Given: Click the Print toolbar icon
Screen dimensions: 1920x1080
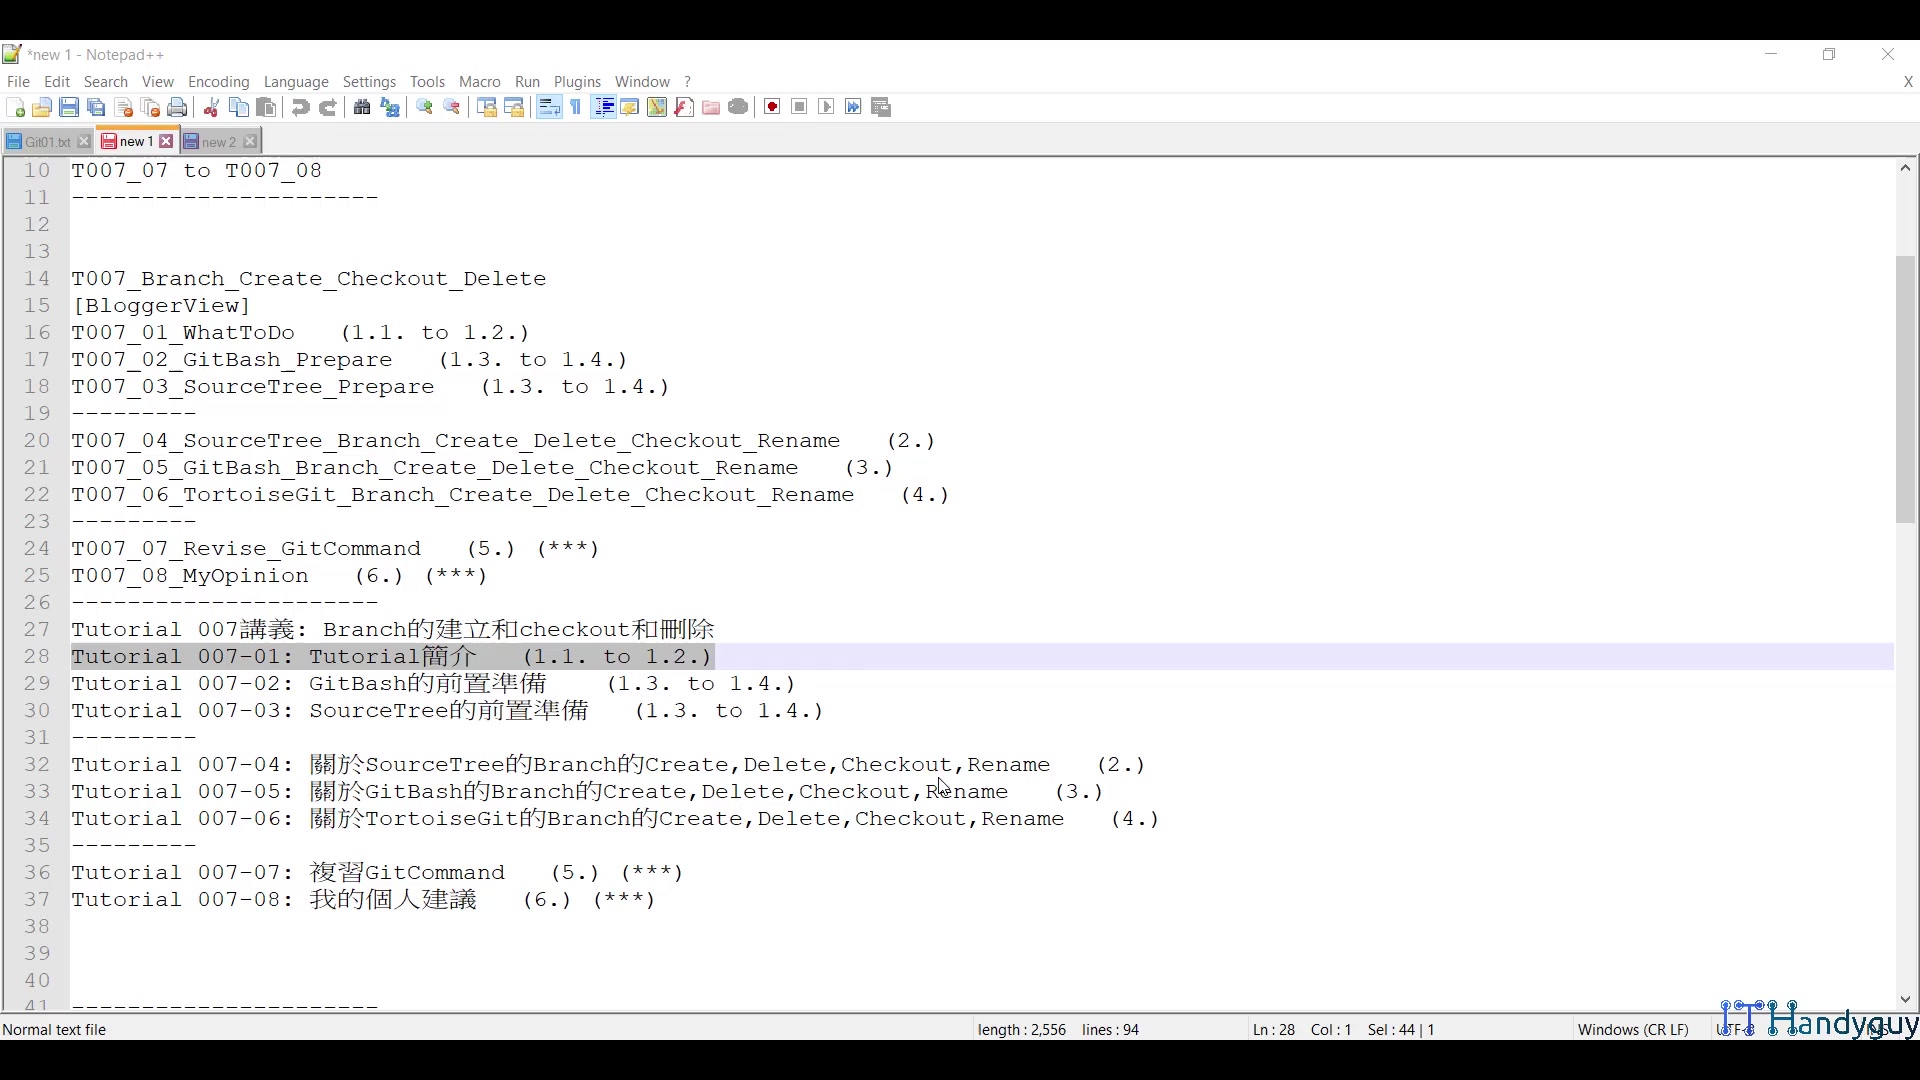Looking at the screenshot, I should point(178,108).
